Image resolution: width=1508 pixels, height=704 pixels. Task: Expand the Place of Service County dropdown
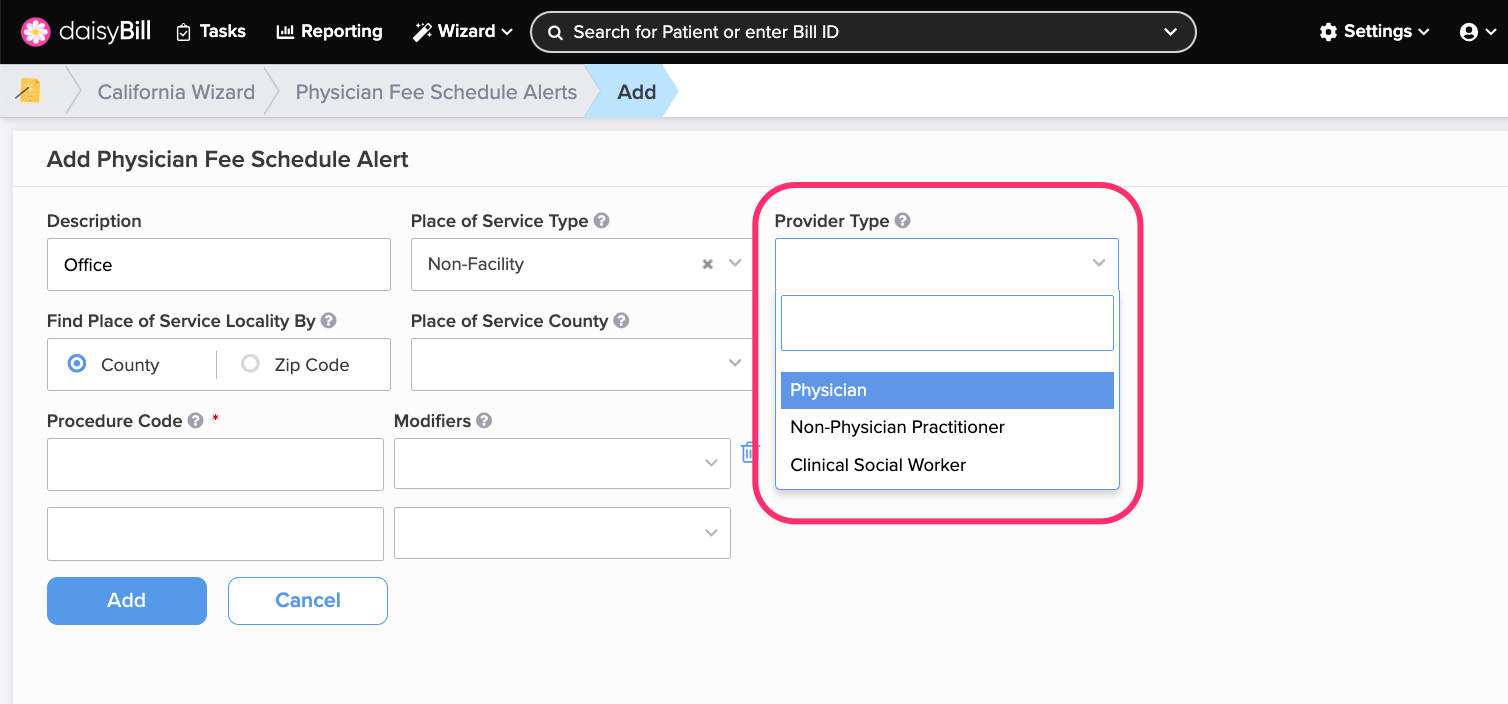point(580,364)
